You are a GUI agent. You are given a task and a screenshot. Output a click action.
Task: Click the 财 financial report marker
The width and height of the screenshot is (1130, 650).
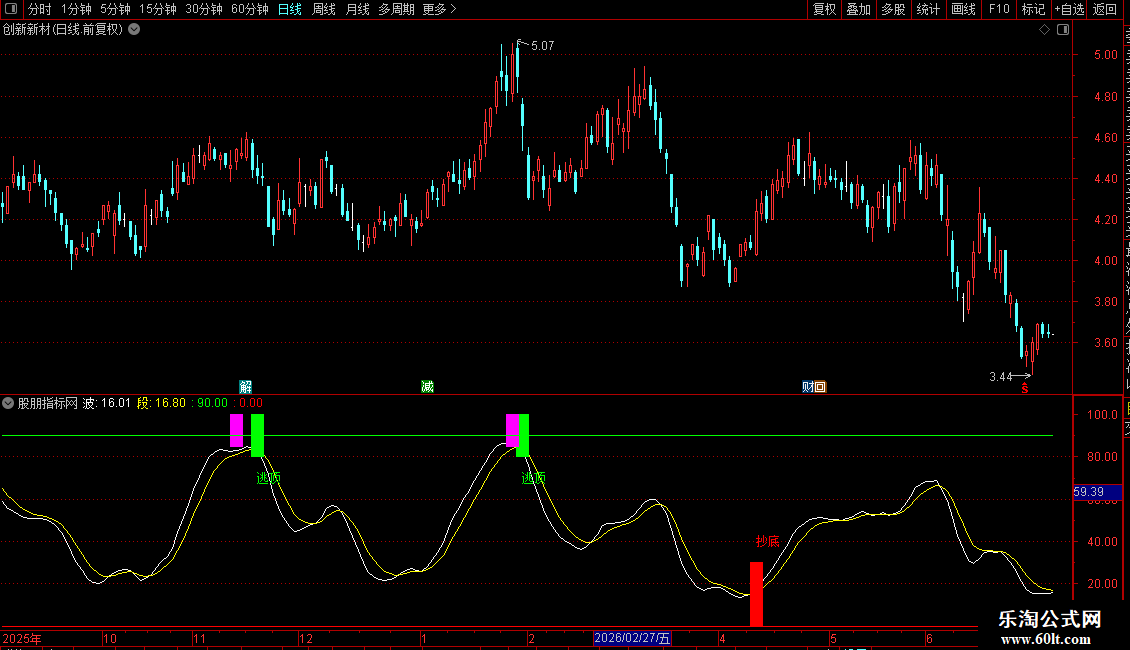[x=808, y=387]
